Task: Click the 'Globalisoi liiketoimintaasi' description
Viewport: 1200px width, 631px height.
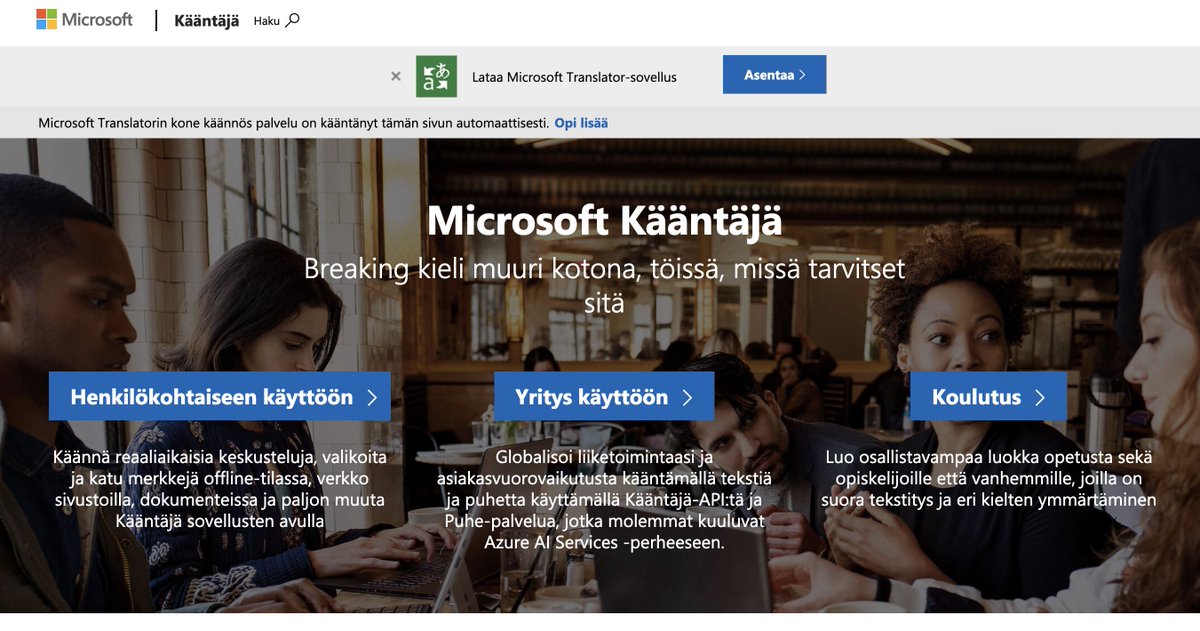Action: 604,500
